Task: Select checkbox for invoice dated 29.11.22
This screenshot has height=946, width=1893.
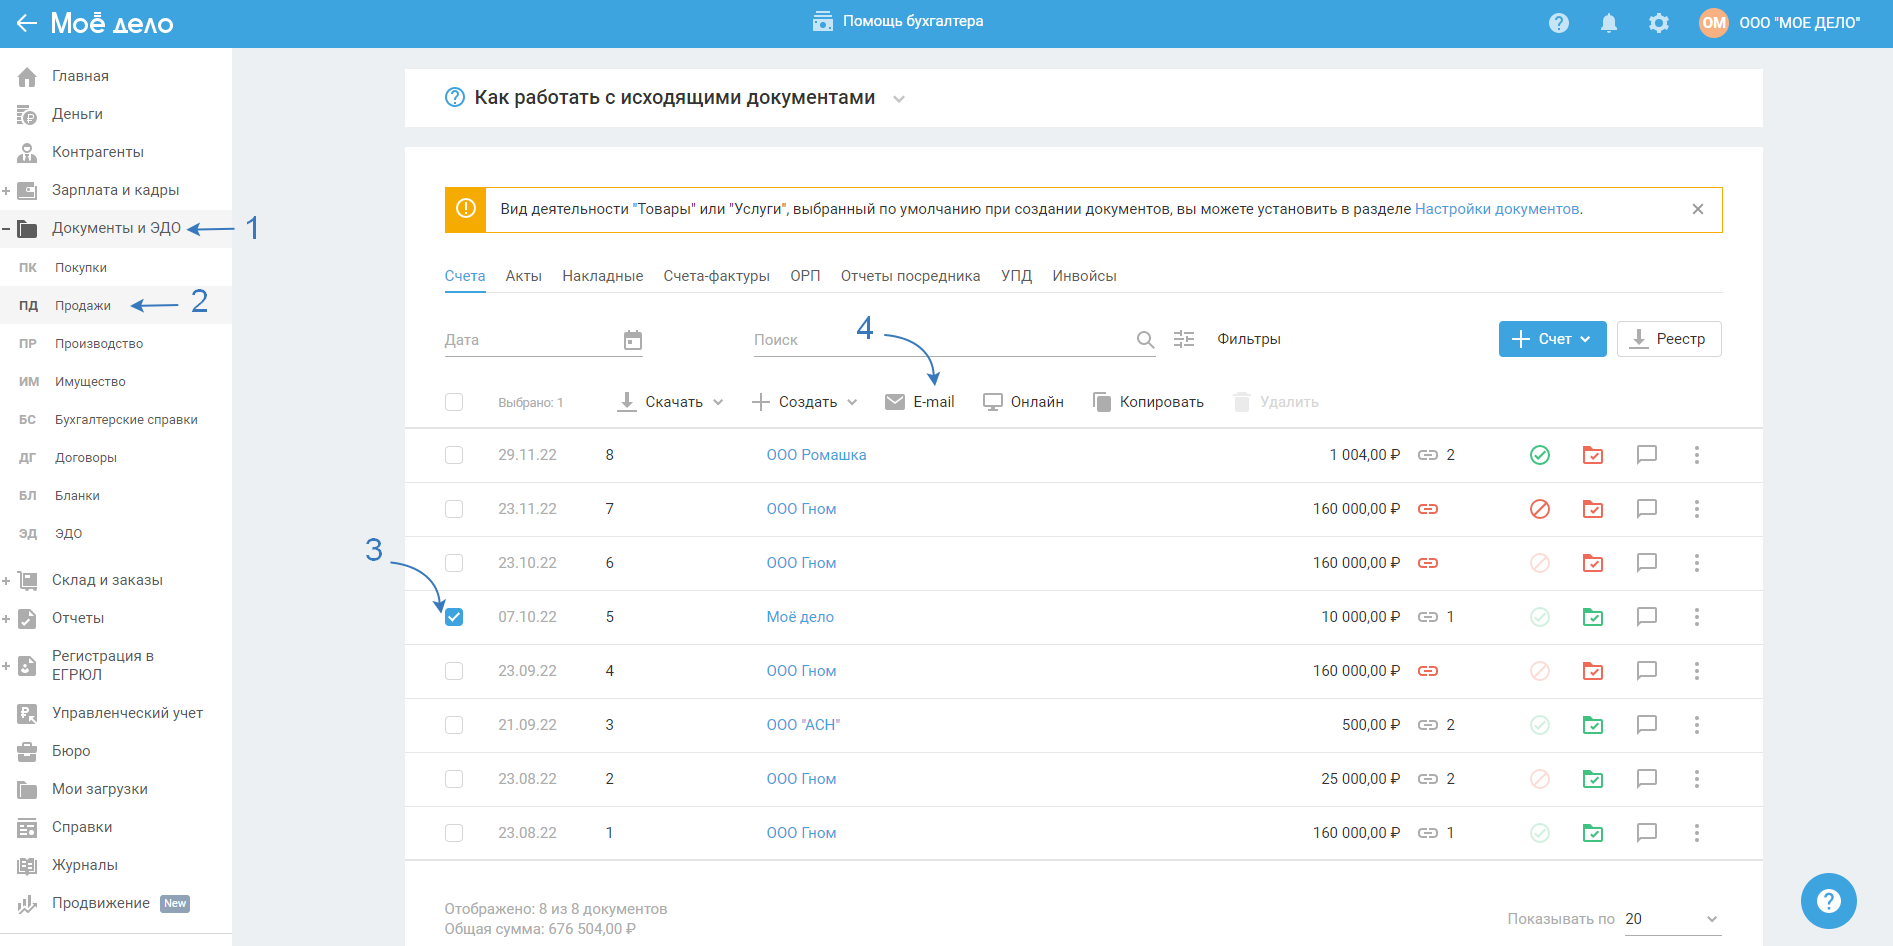Action: click(454, 455)
